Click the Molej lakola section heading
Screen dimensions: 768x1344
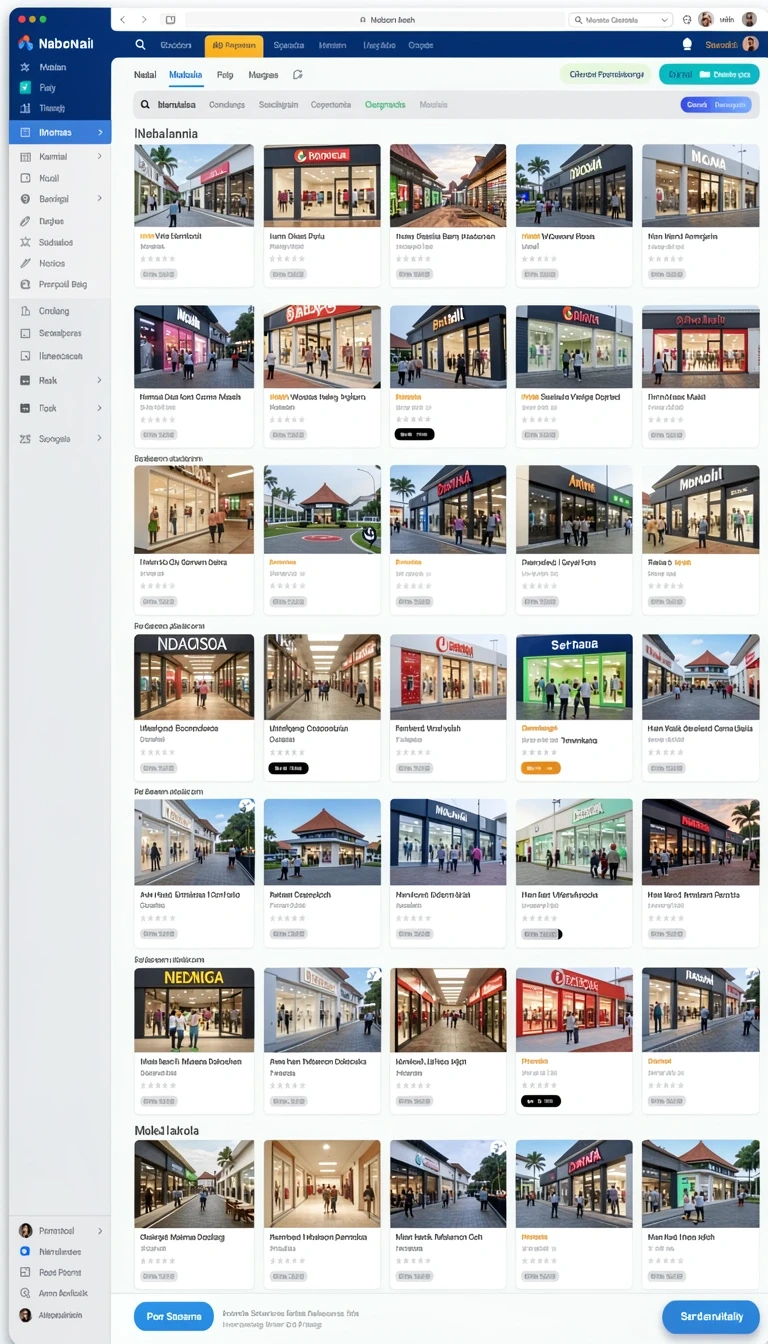click(x=167, y=1130)
